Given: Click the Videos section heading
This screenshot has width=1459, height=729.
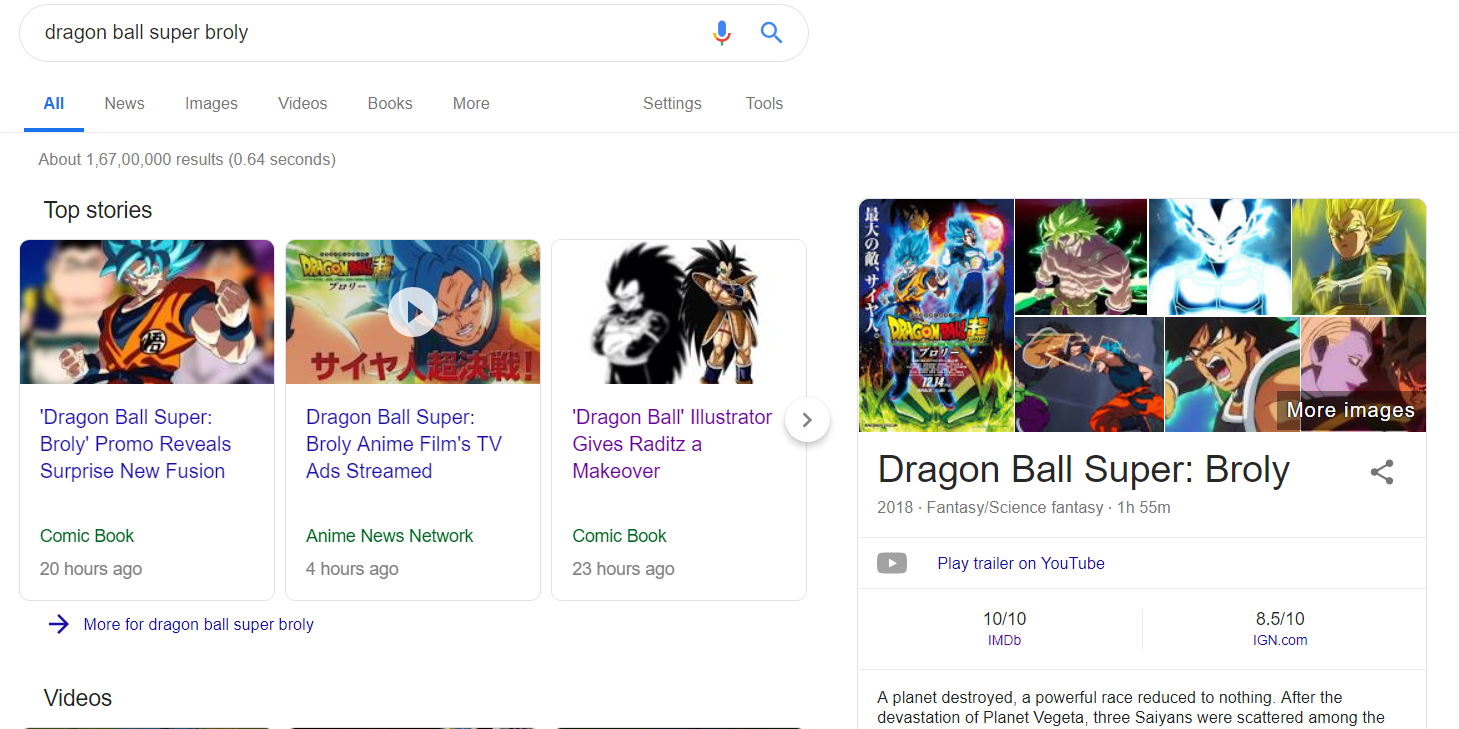Looking at the screenshot, I should pos(78,698).
